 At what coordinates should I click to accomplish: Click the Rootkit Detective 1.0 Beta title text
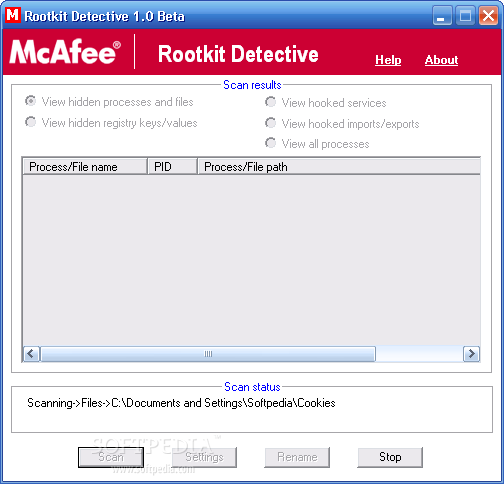(x=104, y=16)
